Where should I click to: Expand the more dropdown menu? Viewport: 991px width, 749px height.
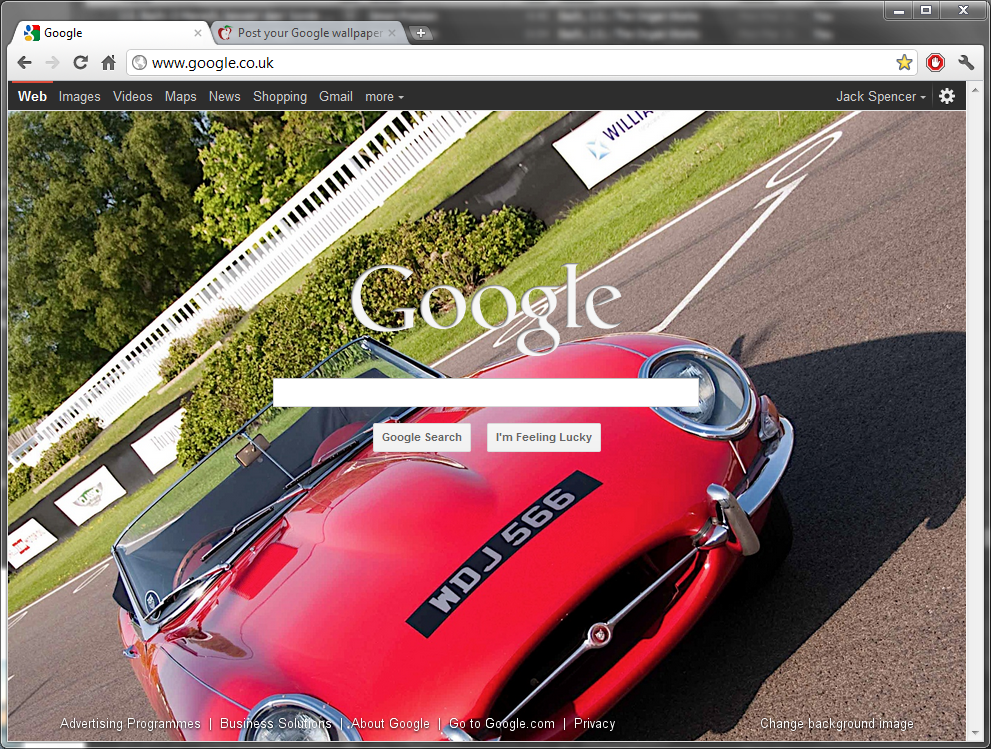384,97
